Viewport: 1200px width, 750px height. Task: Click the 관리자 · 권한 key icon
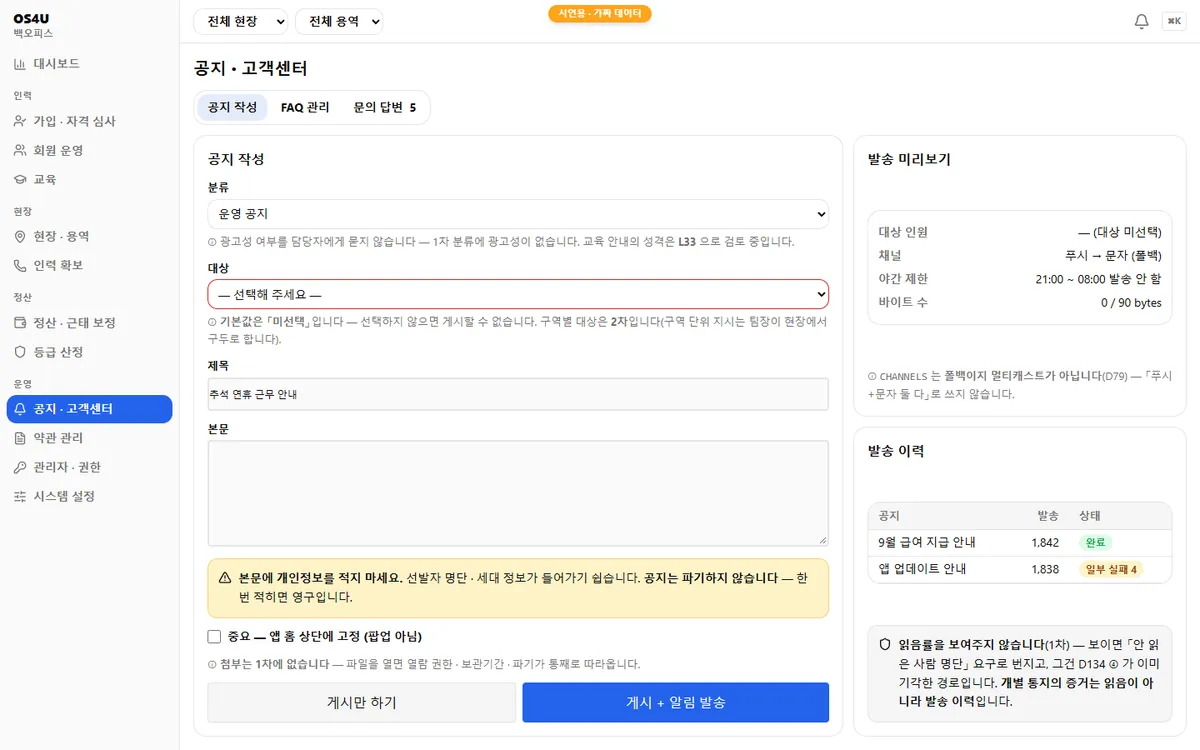click(x=20, y=467)
